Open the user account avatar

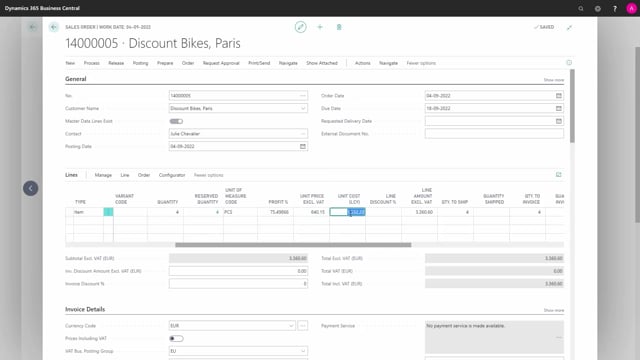pyautogui.click(x=631, y=8)
